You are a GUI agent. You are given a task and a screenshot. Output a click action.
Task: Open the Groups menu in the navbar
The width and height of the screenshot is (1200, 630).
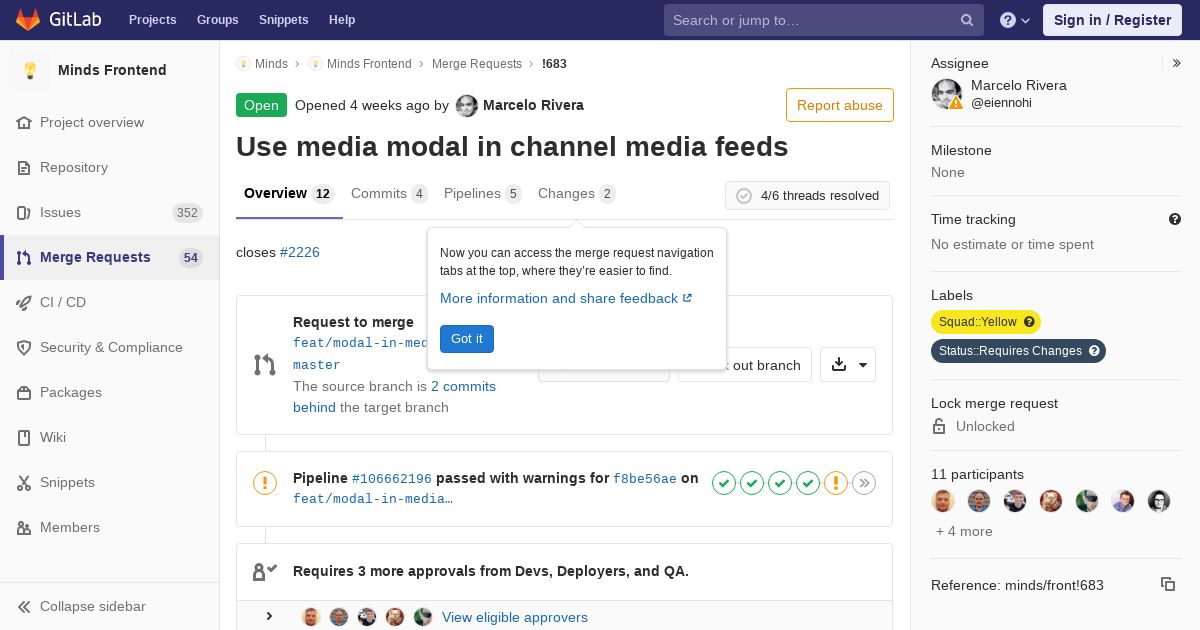[x=217, y=20]
